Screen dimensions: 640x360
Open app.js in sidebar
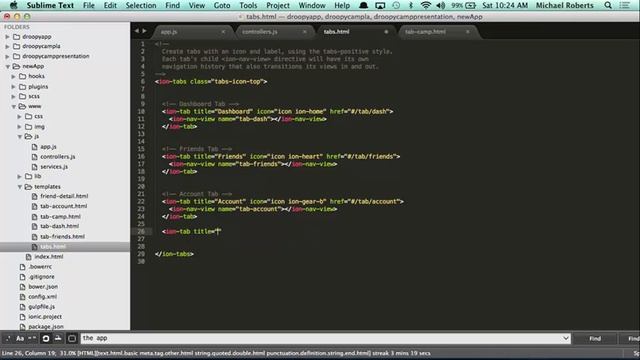click(48, 147)
